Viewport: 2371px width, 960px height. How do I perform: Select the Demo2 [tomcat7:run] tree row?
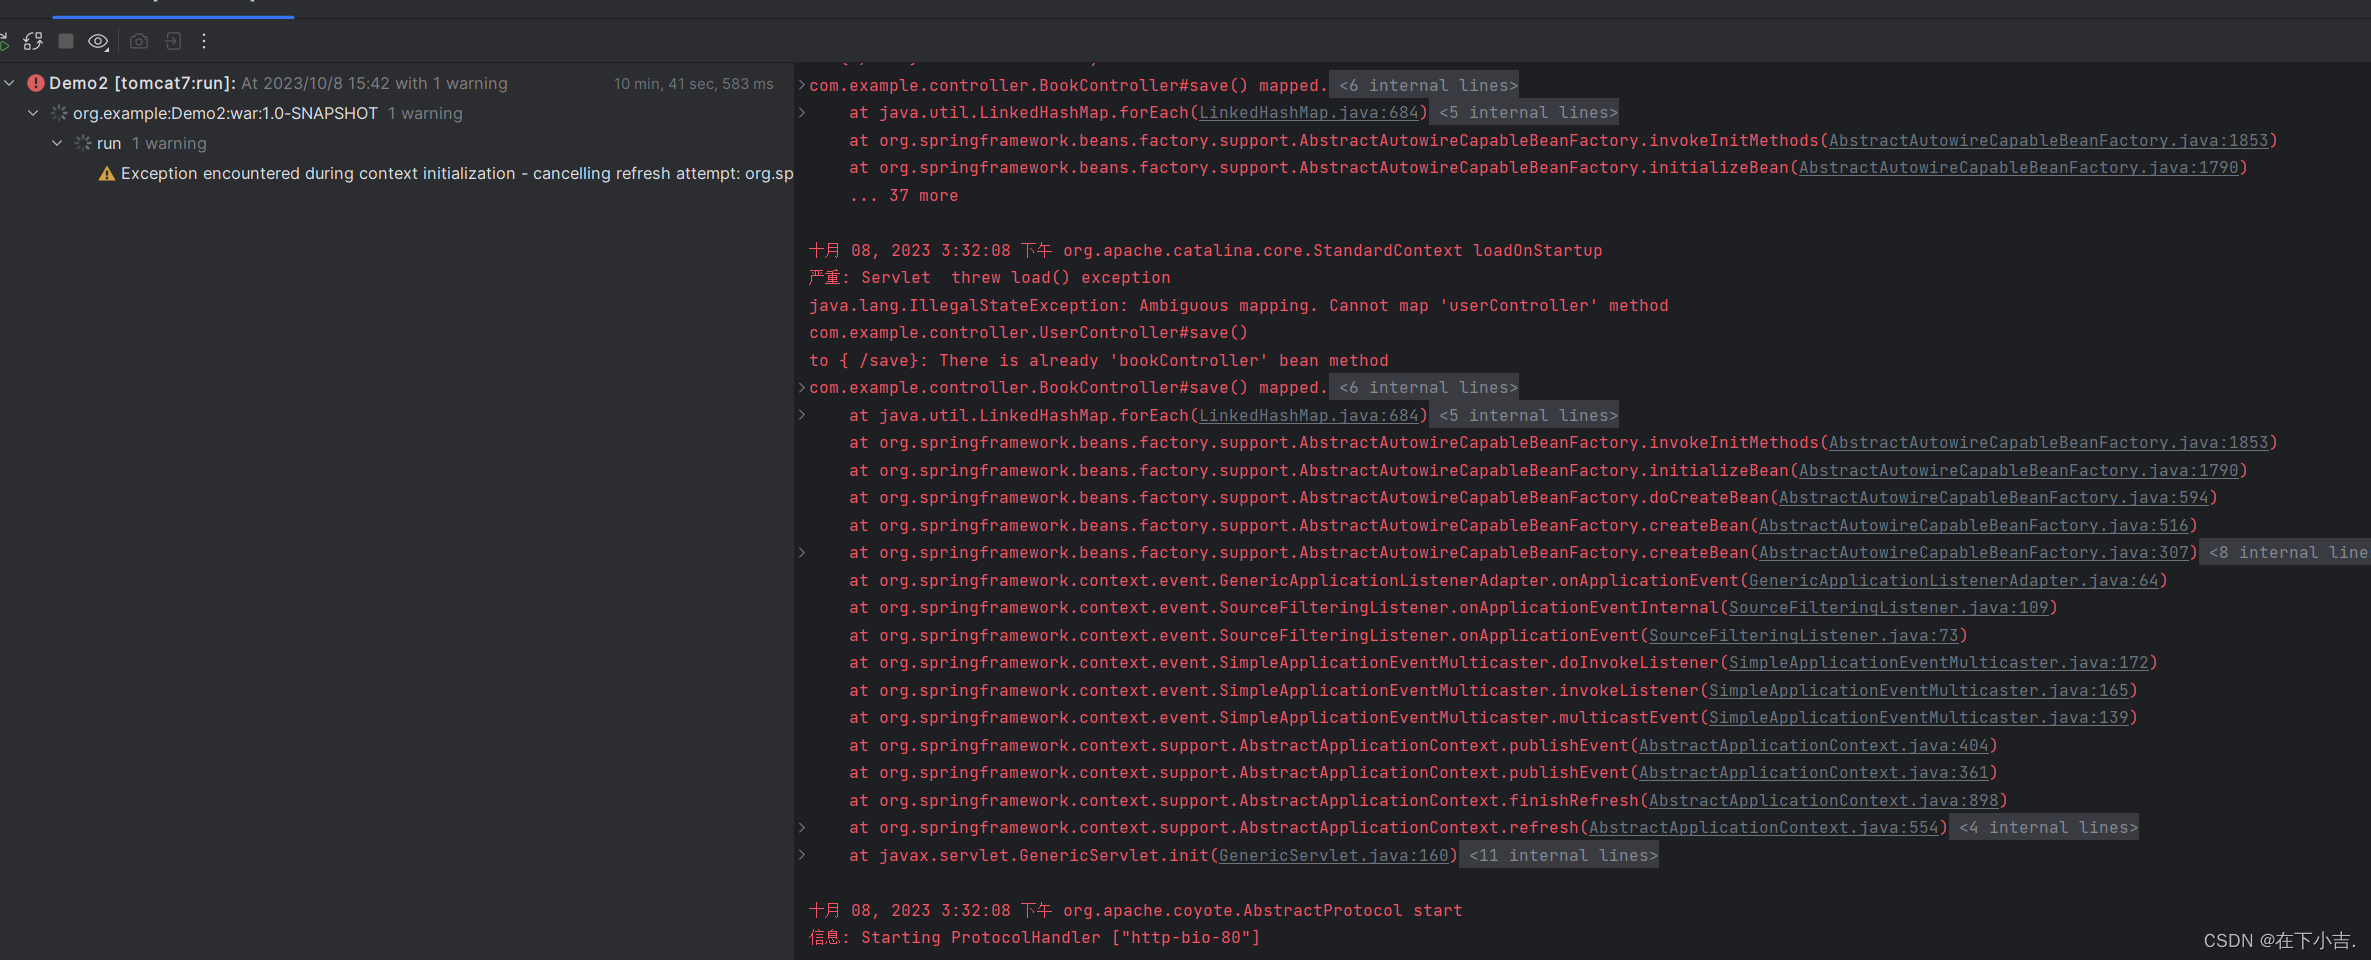(397, 83)
